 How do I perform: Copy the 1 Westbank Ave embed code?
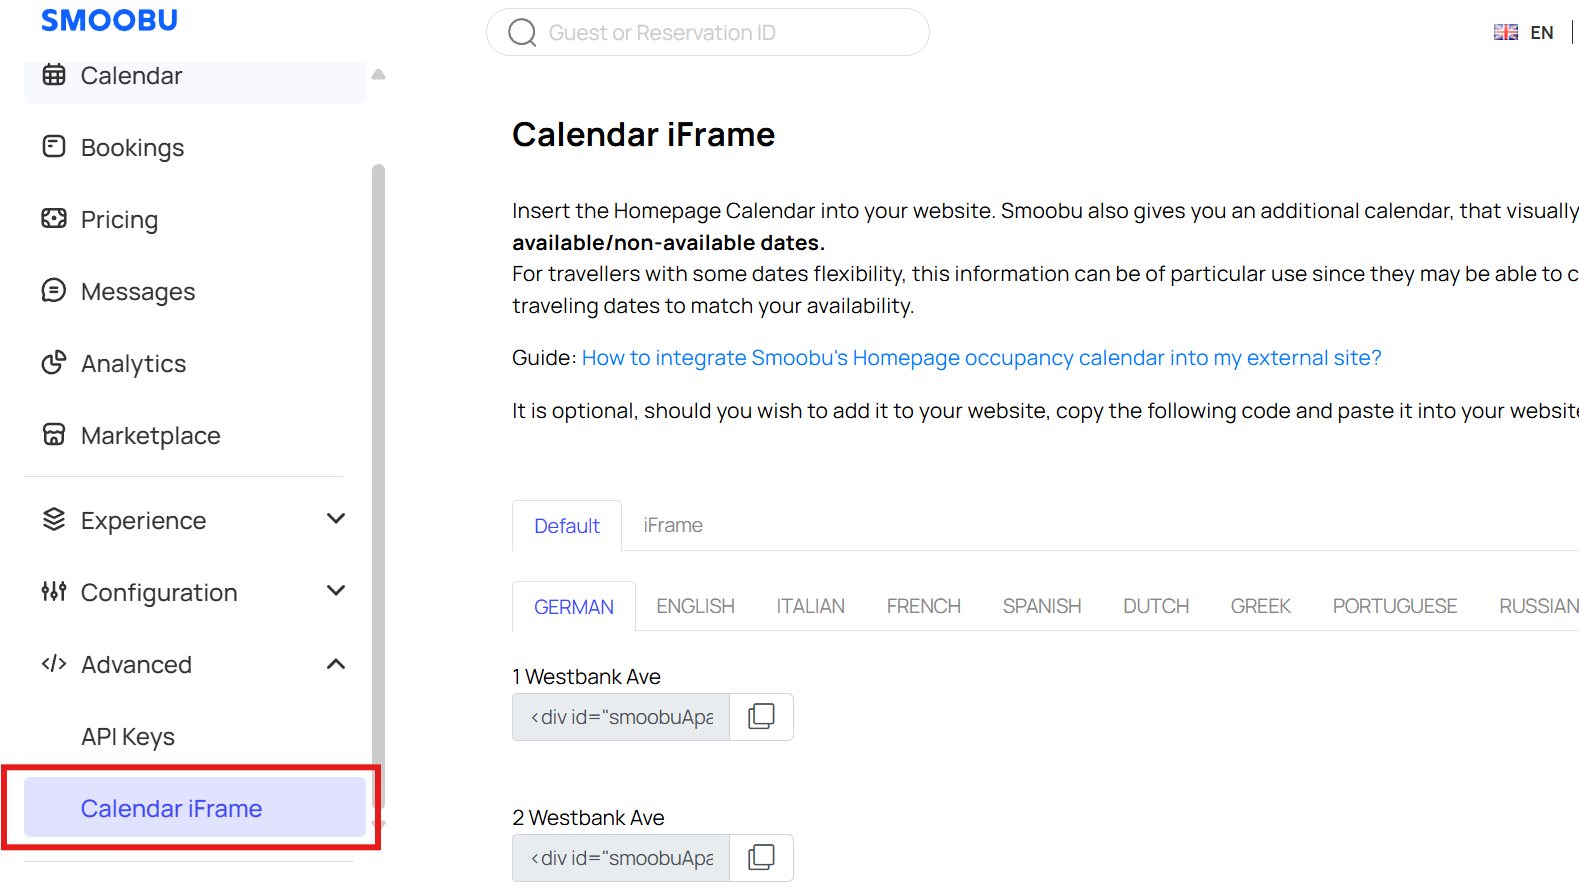click(761, 717)
